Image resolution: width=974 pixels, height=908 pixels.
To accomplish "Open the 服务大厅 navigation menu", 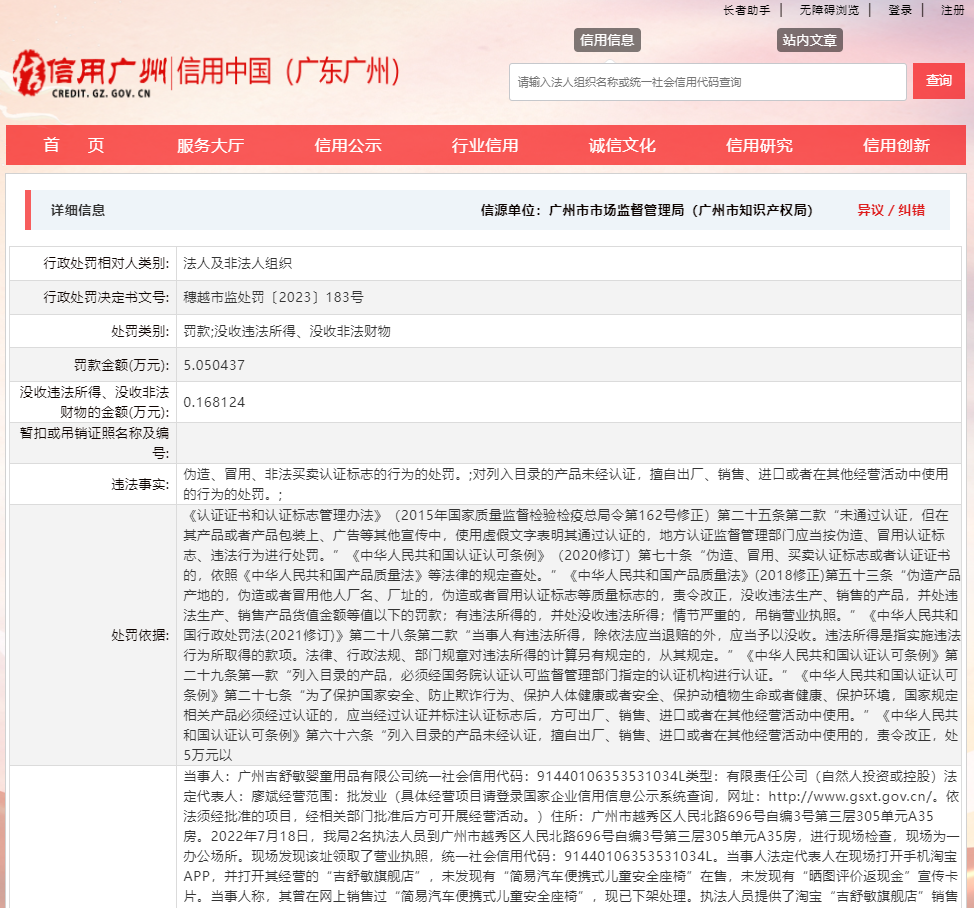I will pos(211,145).
